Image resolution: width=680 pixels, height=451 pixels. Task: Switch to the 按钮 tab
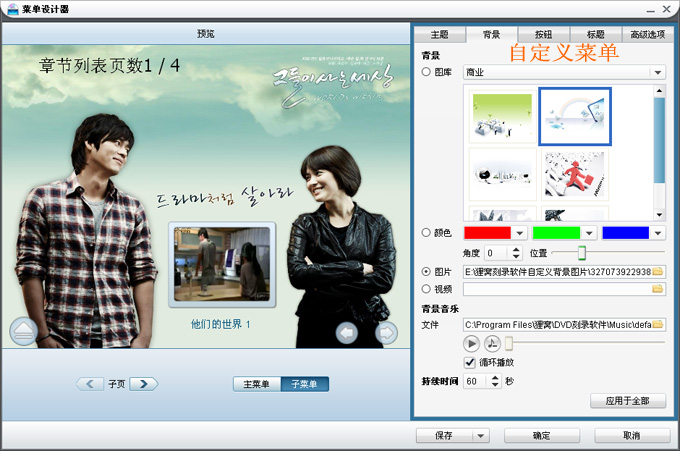[543, 35]
